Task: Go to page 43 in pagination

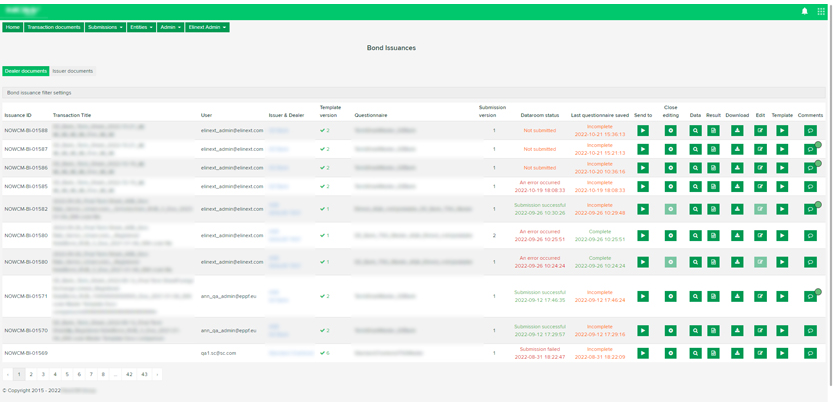Action: [144, 374]
